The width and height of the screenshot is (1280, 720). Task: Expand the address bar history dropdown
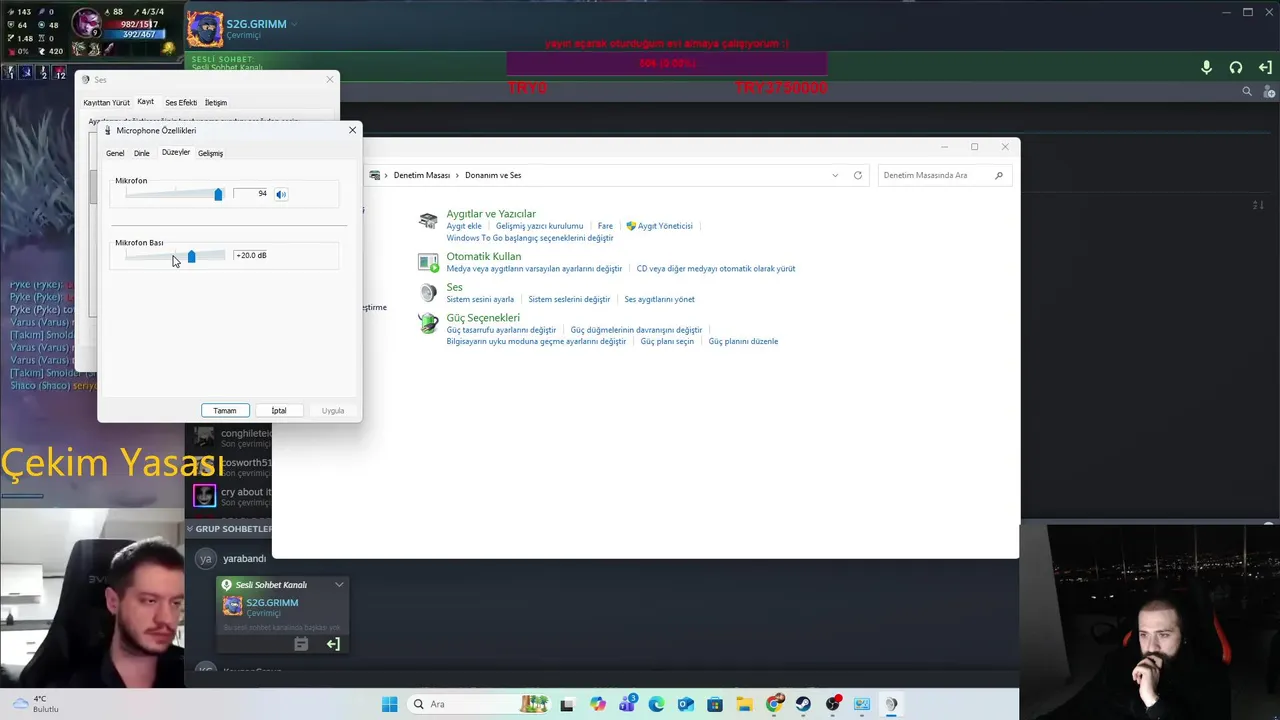(835, 175)
